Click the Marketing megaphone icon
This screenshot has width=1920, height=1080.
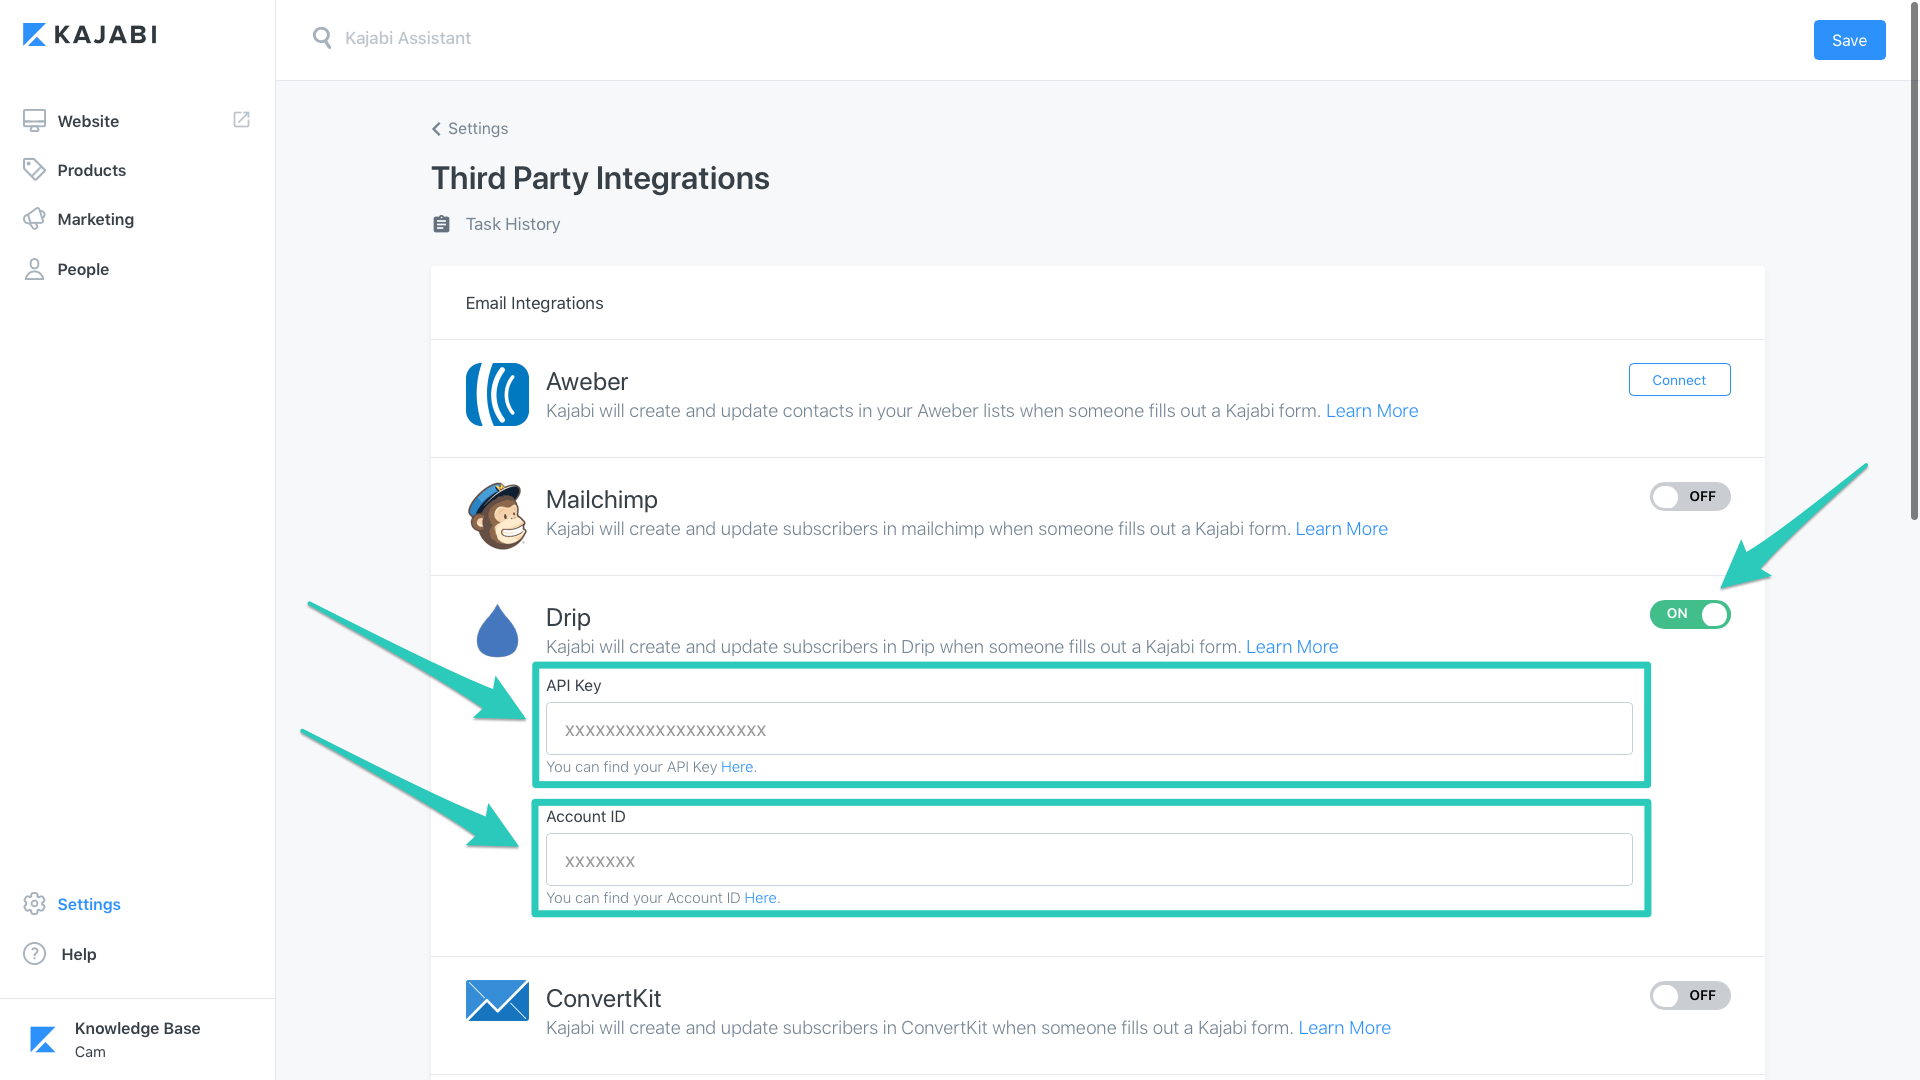point(34,219)
